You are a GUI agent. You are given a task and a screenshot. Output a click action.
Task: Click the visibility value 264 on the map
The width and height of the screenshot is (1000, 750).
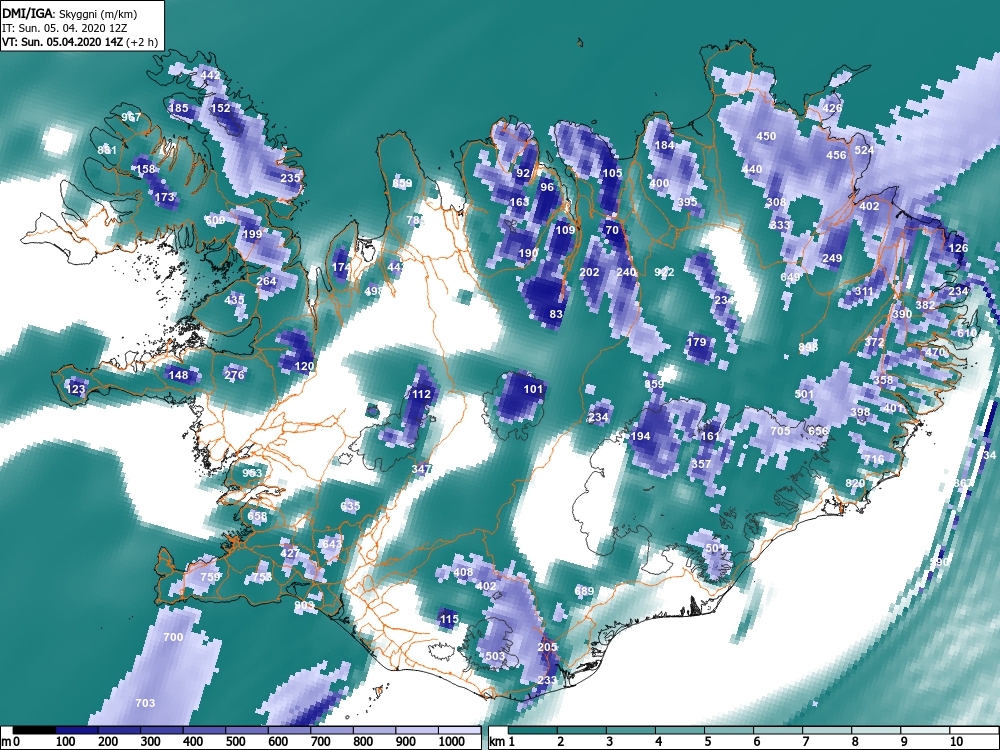pos(267,281)
